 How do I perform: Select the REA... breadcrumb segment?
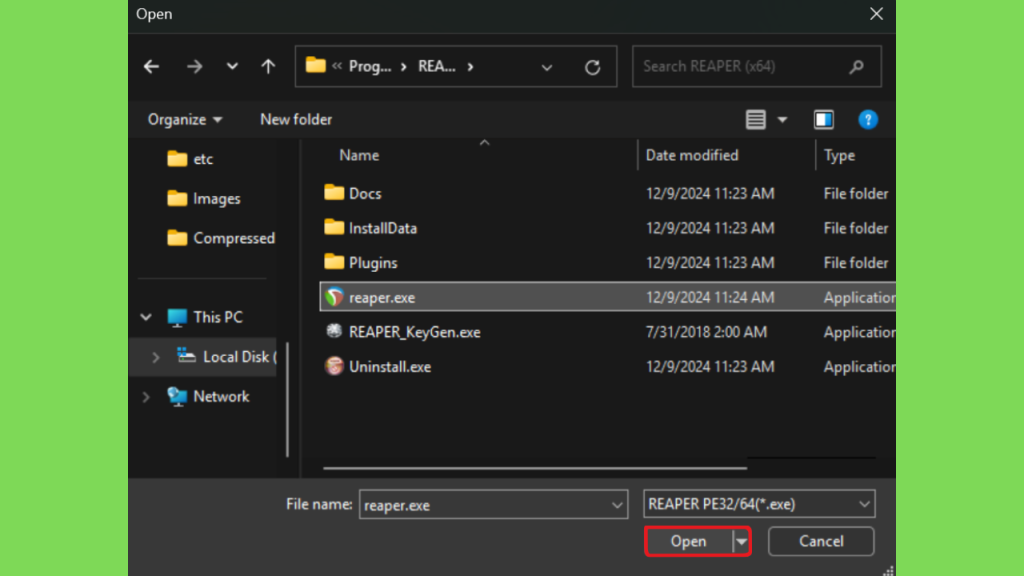click(437, 67)
